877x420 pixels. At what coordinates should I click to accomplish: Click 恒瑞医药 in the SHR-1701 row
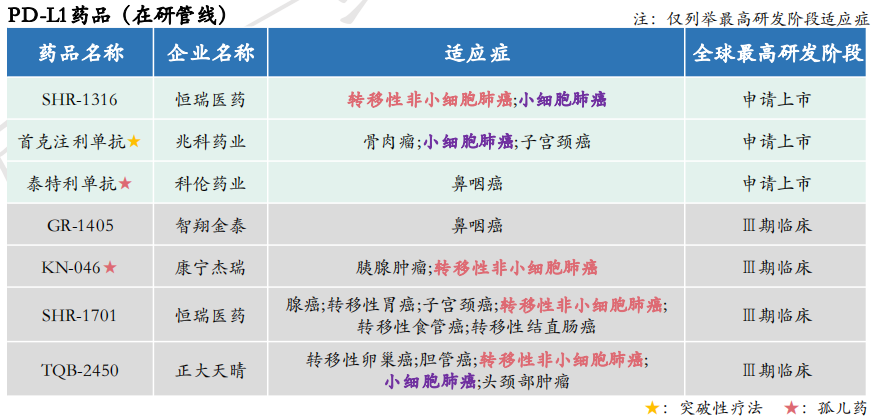(x=210, y=315)
